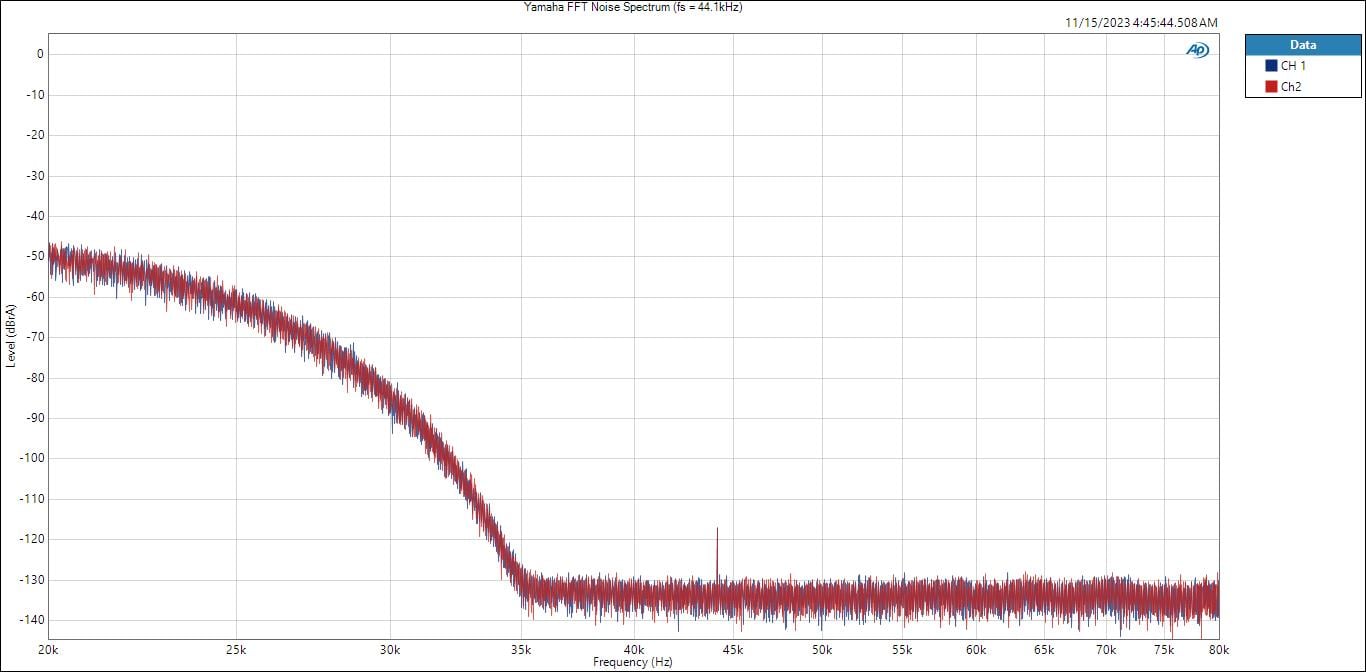Click the 25k frequency tick label

click(x=237, y=649)
